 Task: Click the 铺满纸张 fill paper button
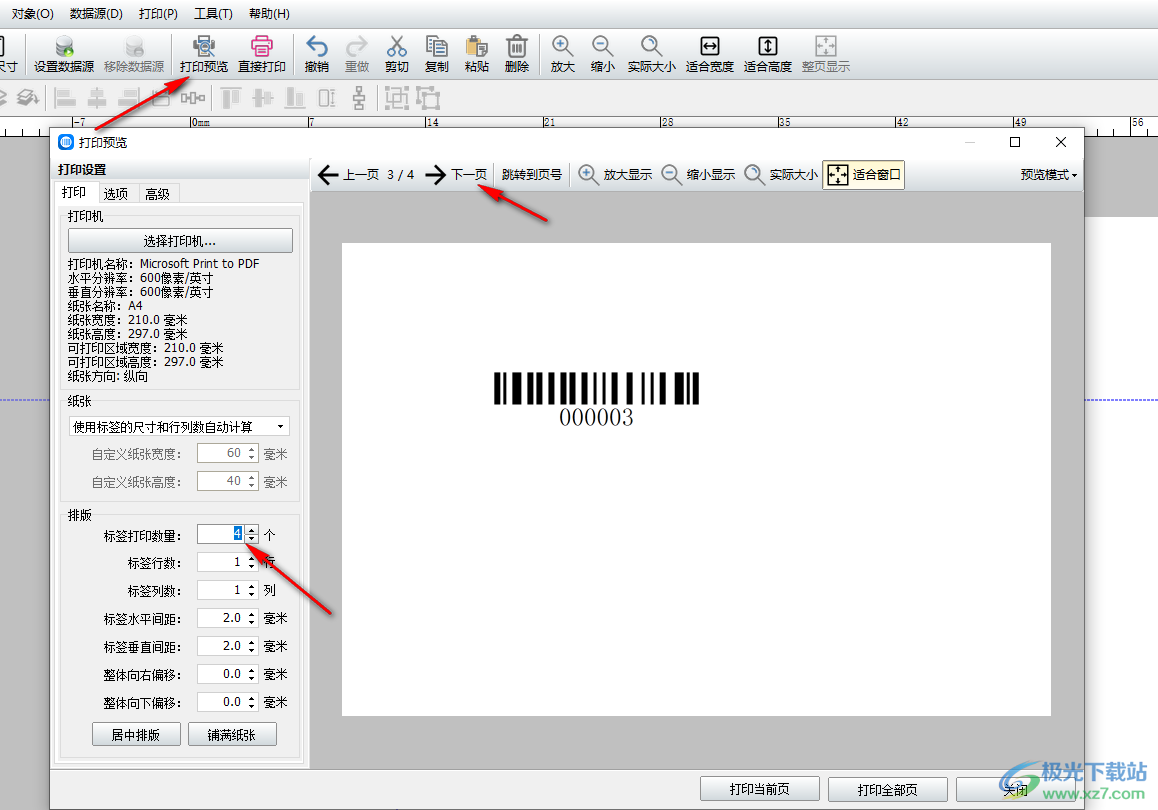tap(232, 735)
